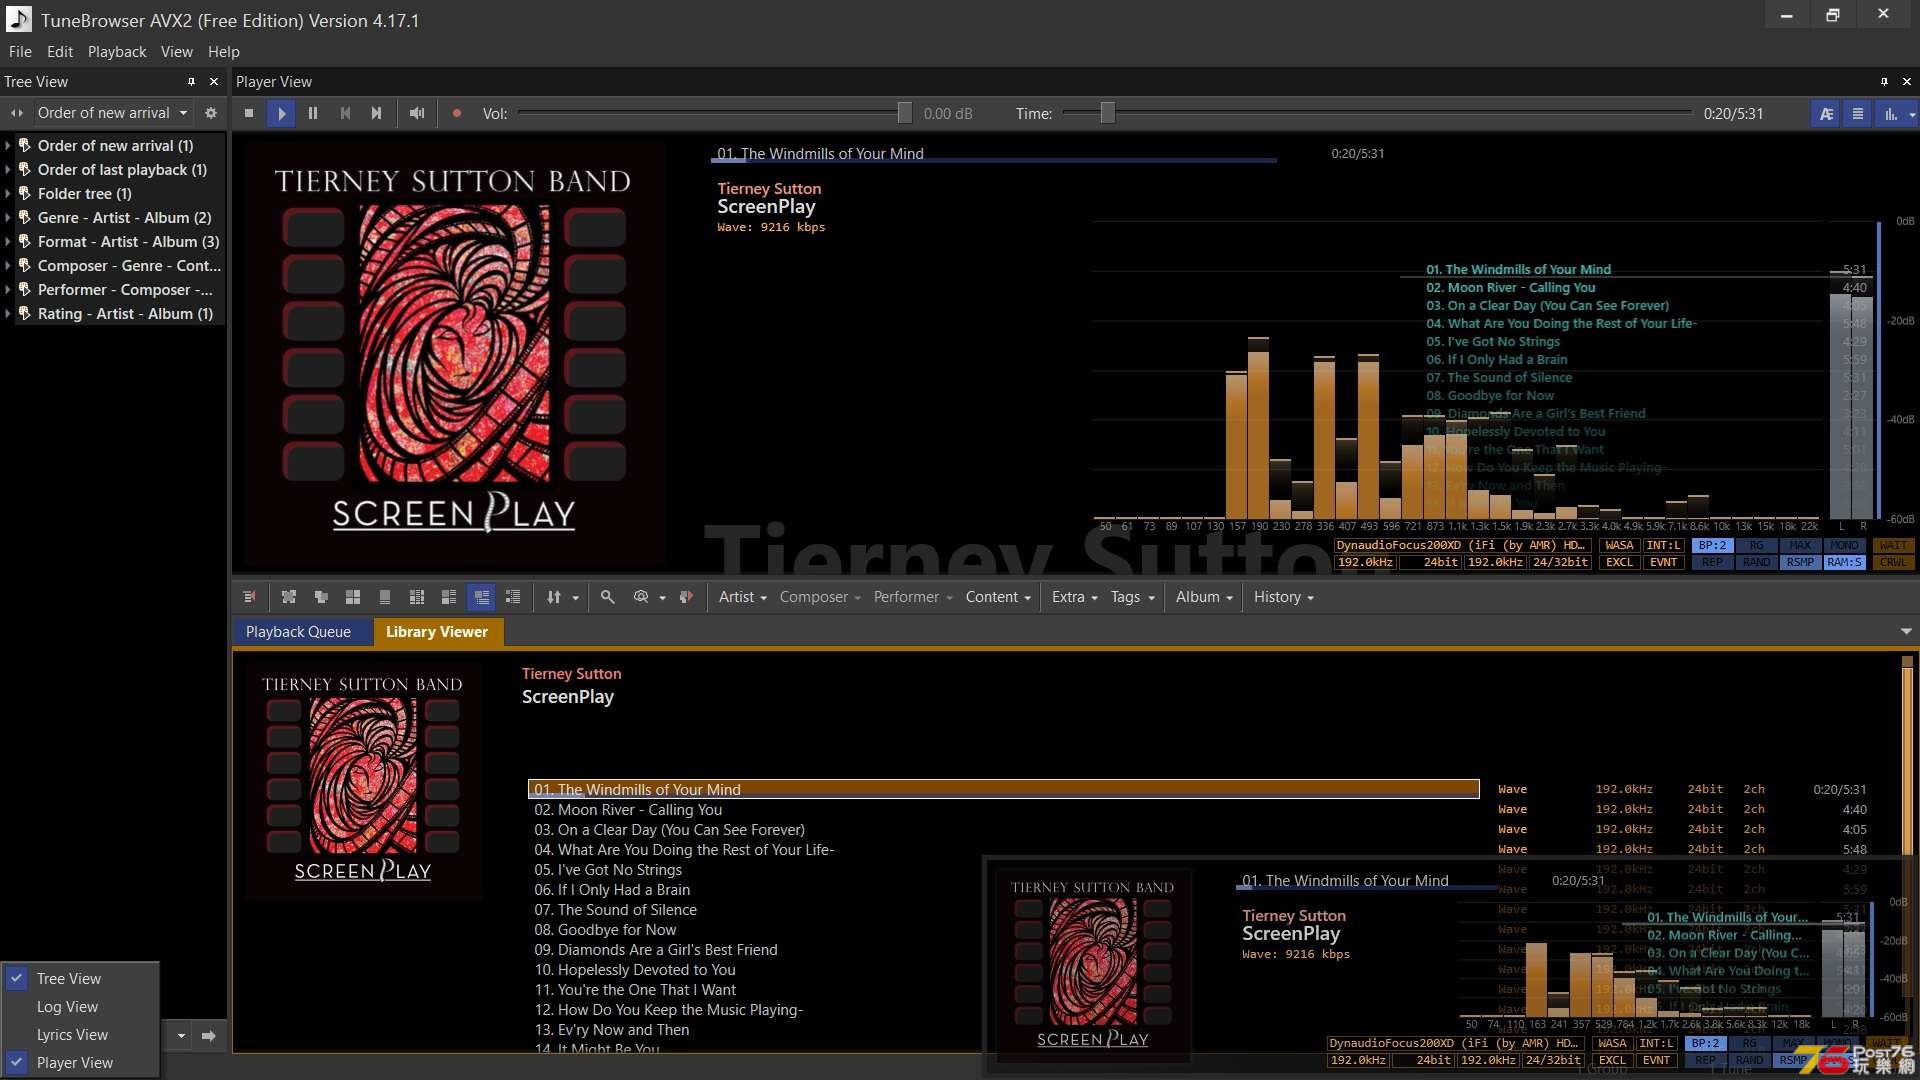Toggle the RSMP resample indicator
Screen dimensions: 1920x1080
point(1800,562)
